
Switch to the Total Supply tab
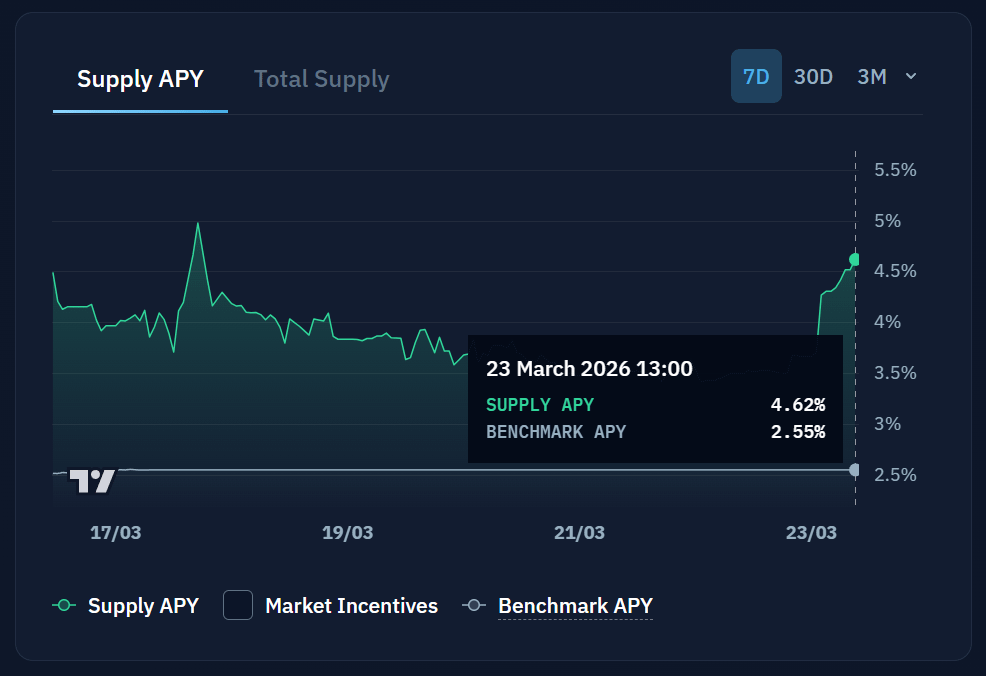321,79
